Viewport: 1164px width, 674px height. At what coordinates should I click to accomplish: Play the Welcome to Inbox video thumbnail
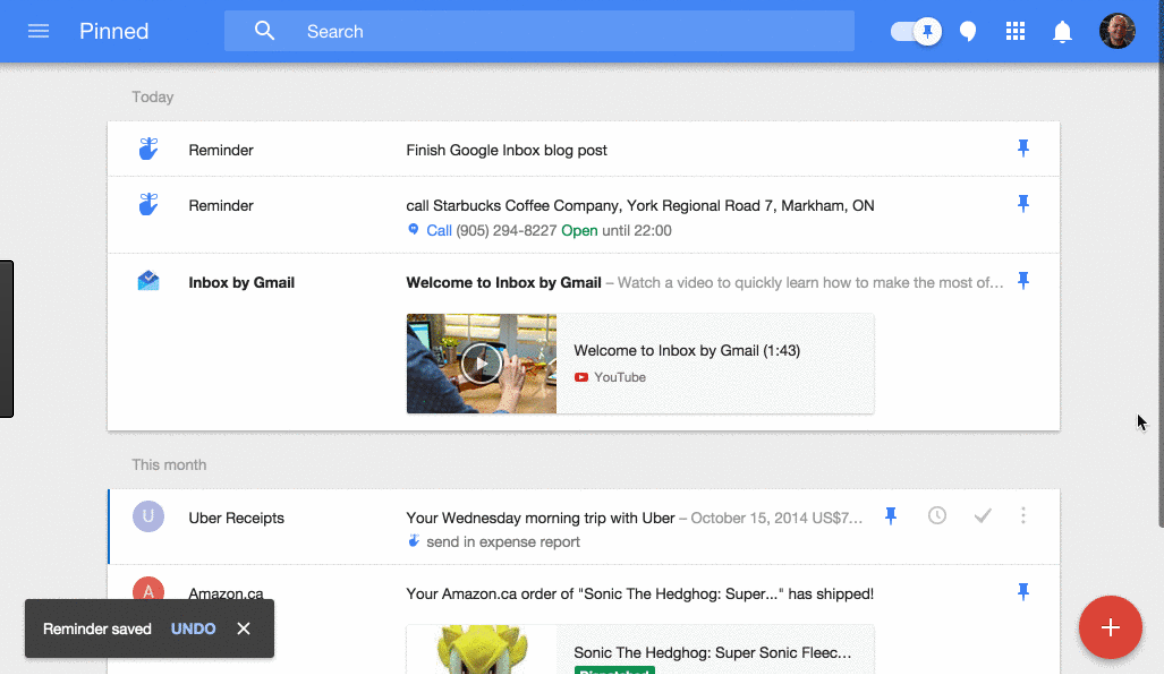481,364
